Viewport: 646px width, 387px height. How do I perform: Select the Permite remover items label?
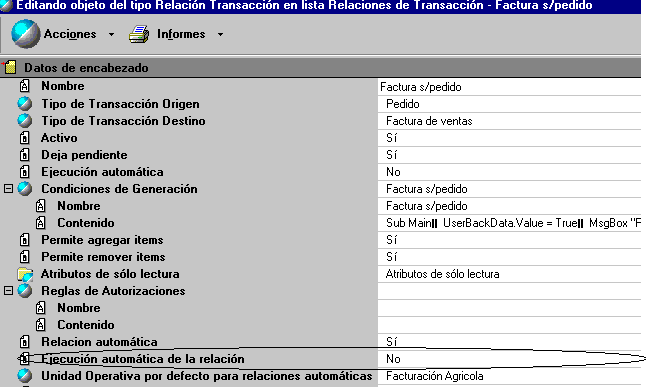coord(103,257)
